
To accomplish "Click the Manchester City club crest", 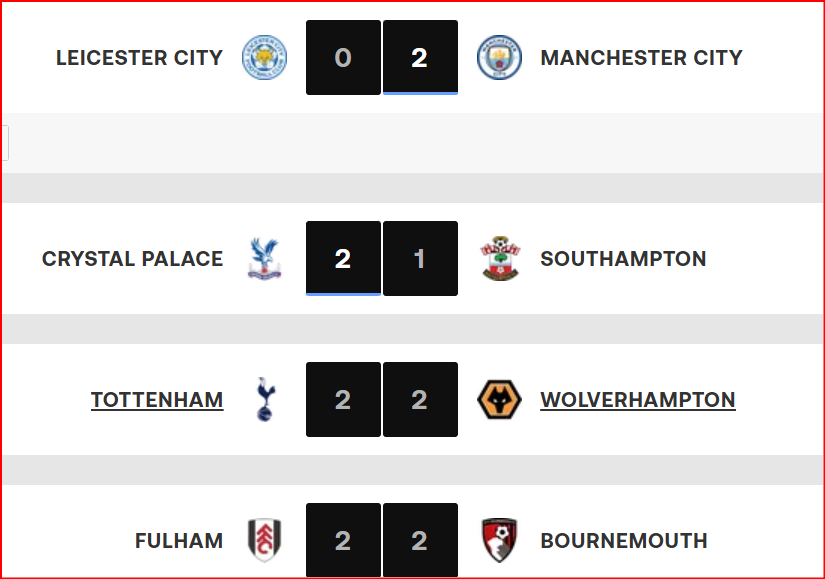I will click(499, 58).
